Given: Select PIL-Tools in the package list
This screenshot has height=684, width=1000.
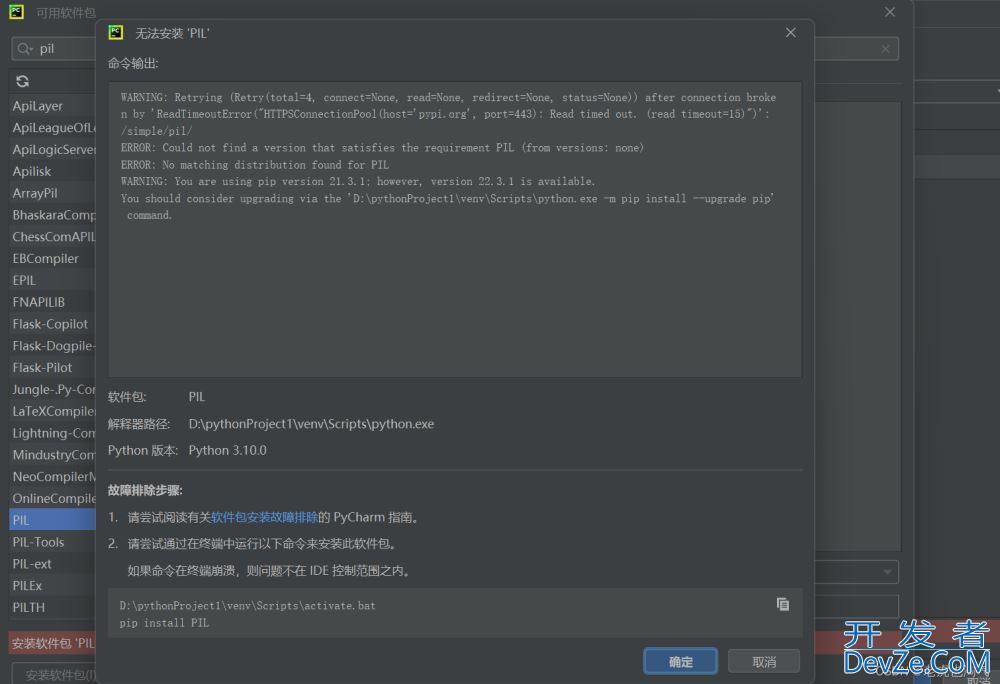Looking at the screenshot, I should 52,542.
